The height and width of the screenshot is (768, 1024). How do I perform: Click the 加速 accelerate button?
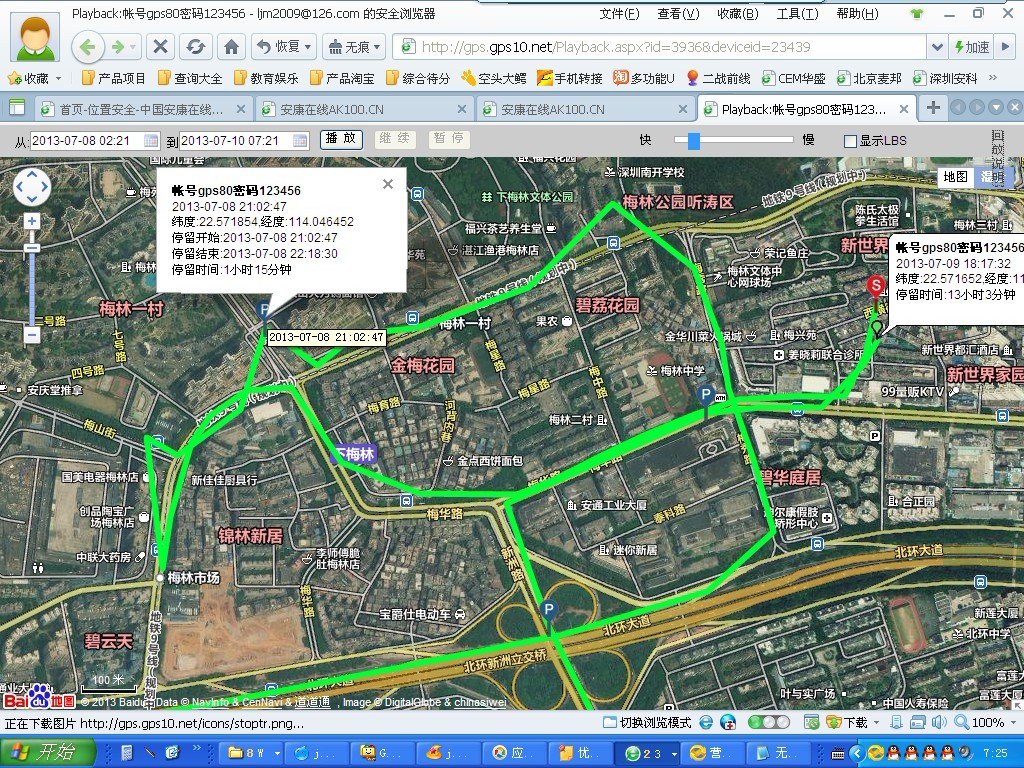point(971,47)
